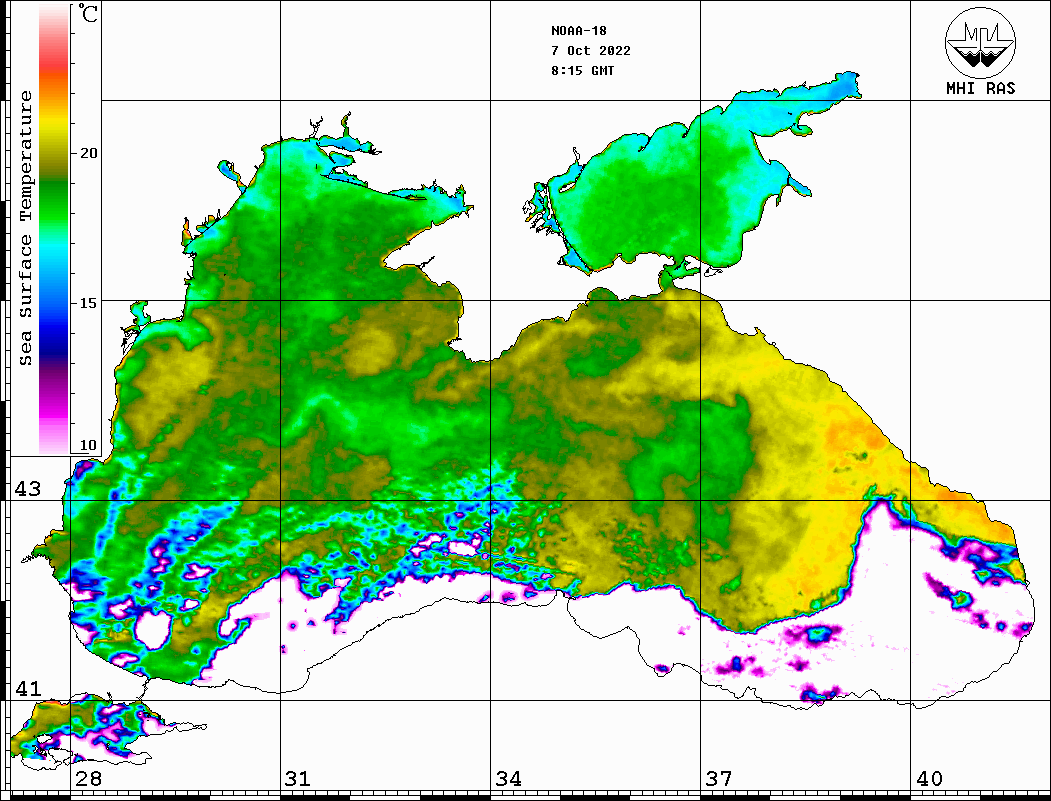Click latitude label '43'
The height and width of the screenshot is (801, 1051).
[x=28, y=489]
